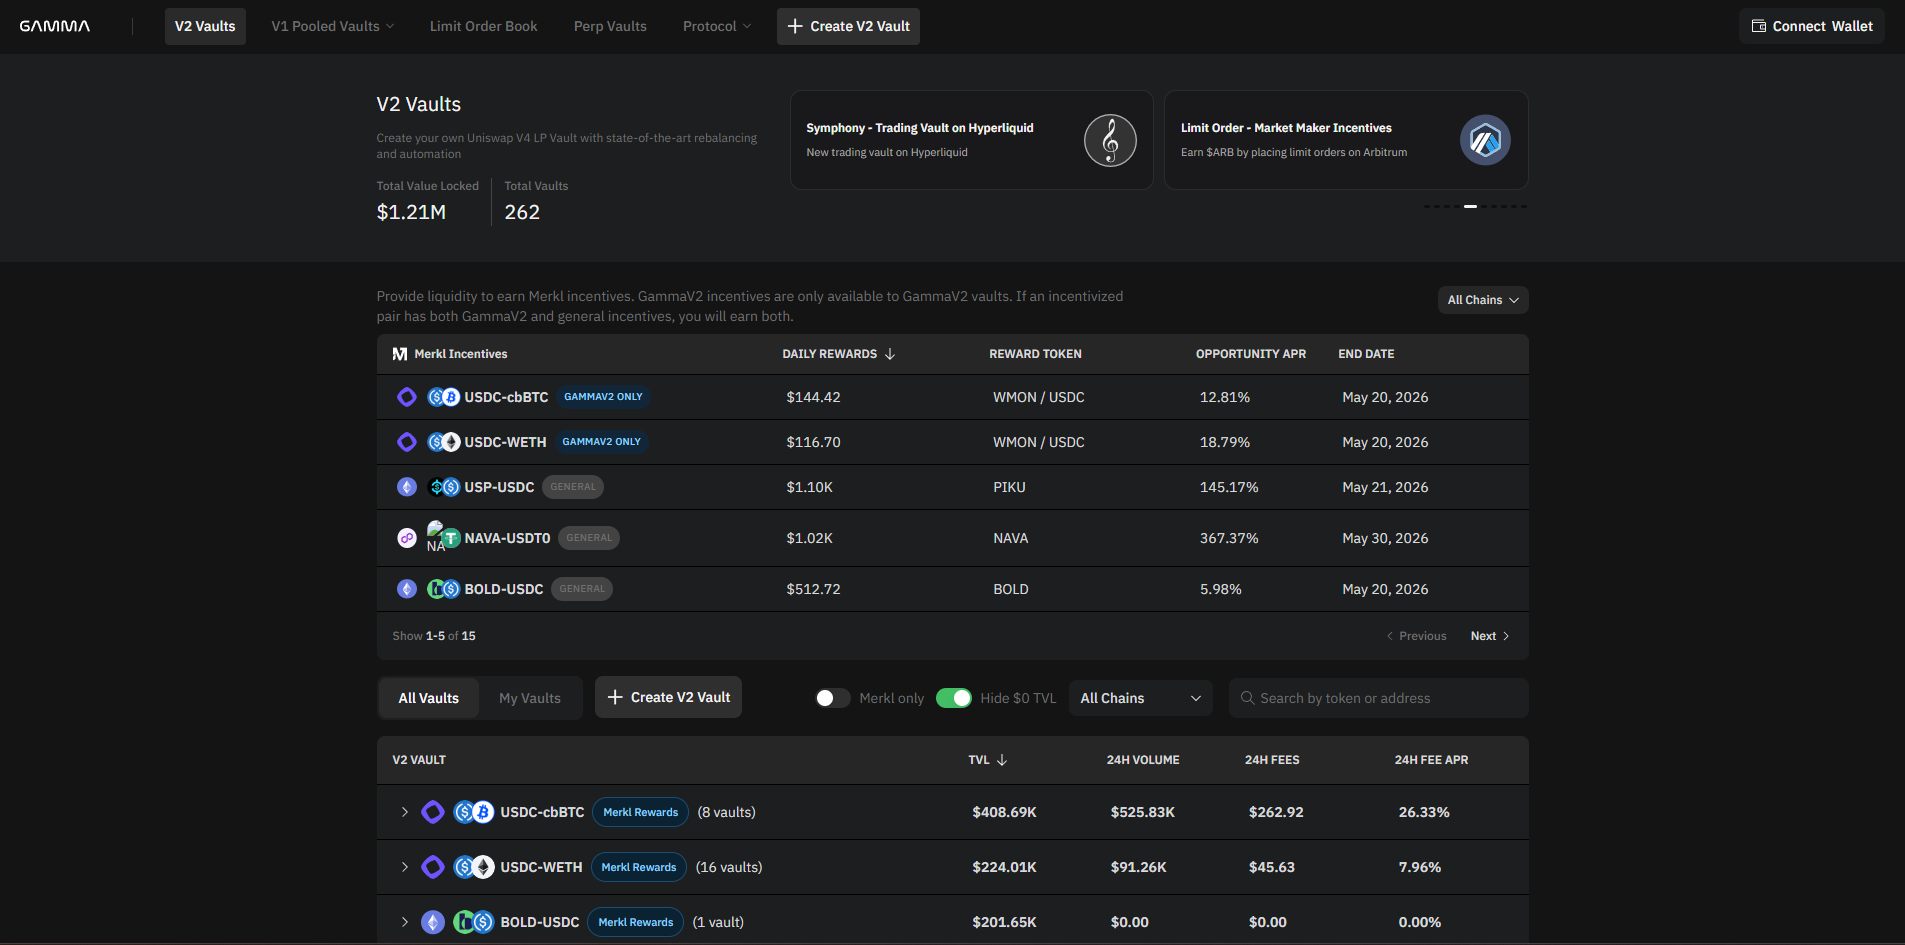Click the search by token or address field
This screenshot has width=1905, height=945.
(x=1378, y=698)
